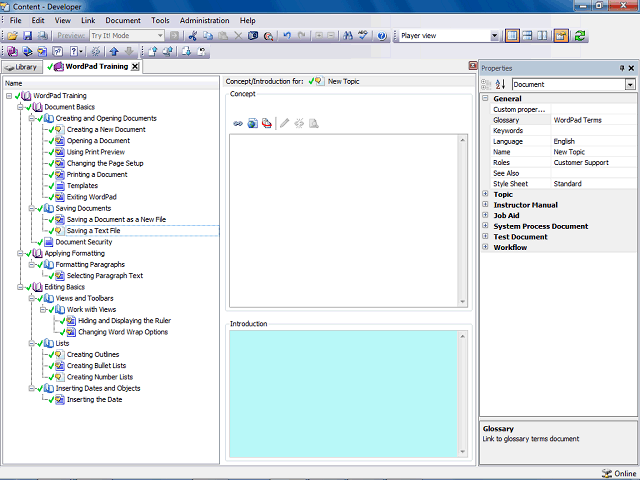
Task: Expand the Instructor Manual properties group
Action: pyautogui.click(x=485, y=204)
